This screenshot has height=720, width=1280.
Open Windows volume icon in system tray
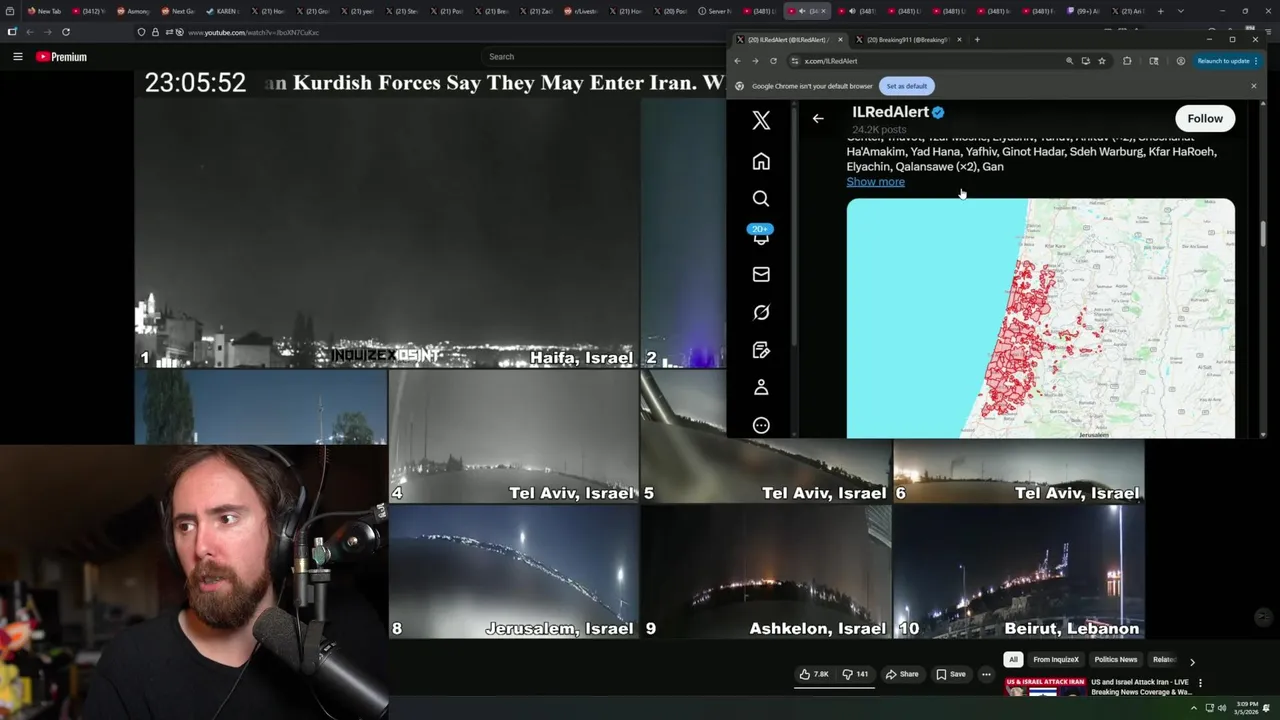[x=1222, y=708]
